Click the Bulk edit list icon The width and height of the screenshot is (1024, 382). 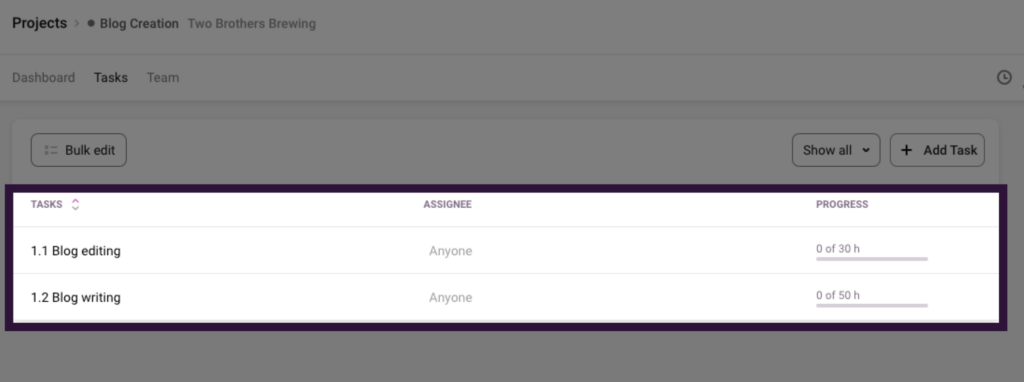coord(51,150)
